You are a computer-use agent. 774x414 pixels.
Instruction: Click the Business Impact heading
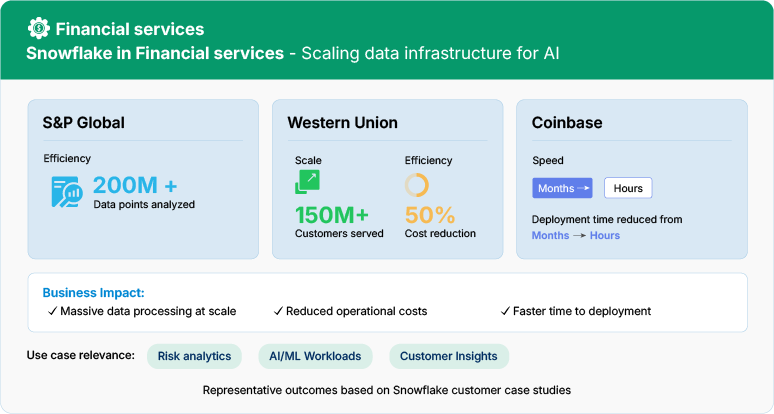coord(93,293)
